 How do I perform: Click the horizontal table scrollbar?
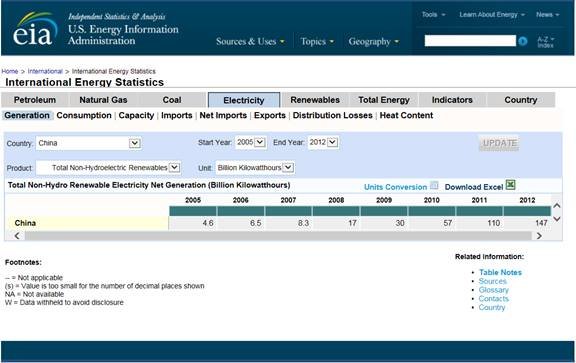[278, 236]
